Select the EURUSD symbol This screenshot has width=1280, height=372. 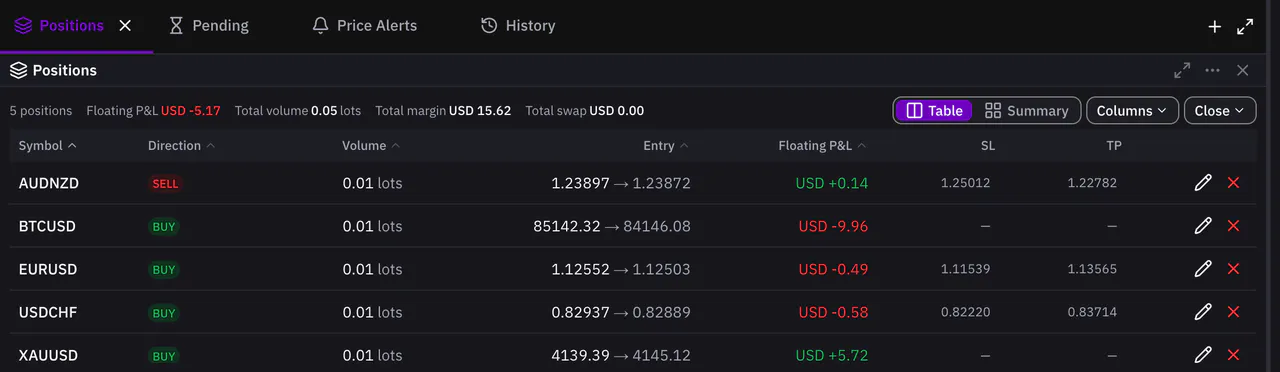[x=48, y=269]
